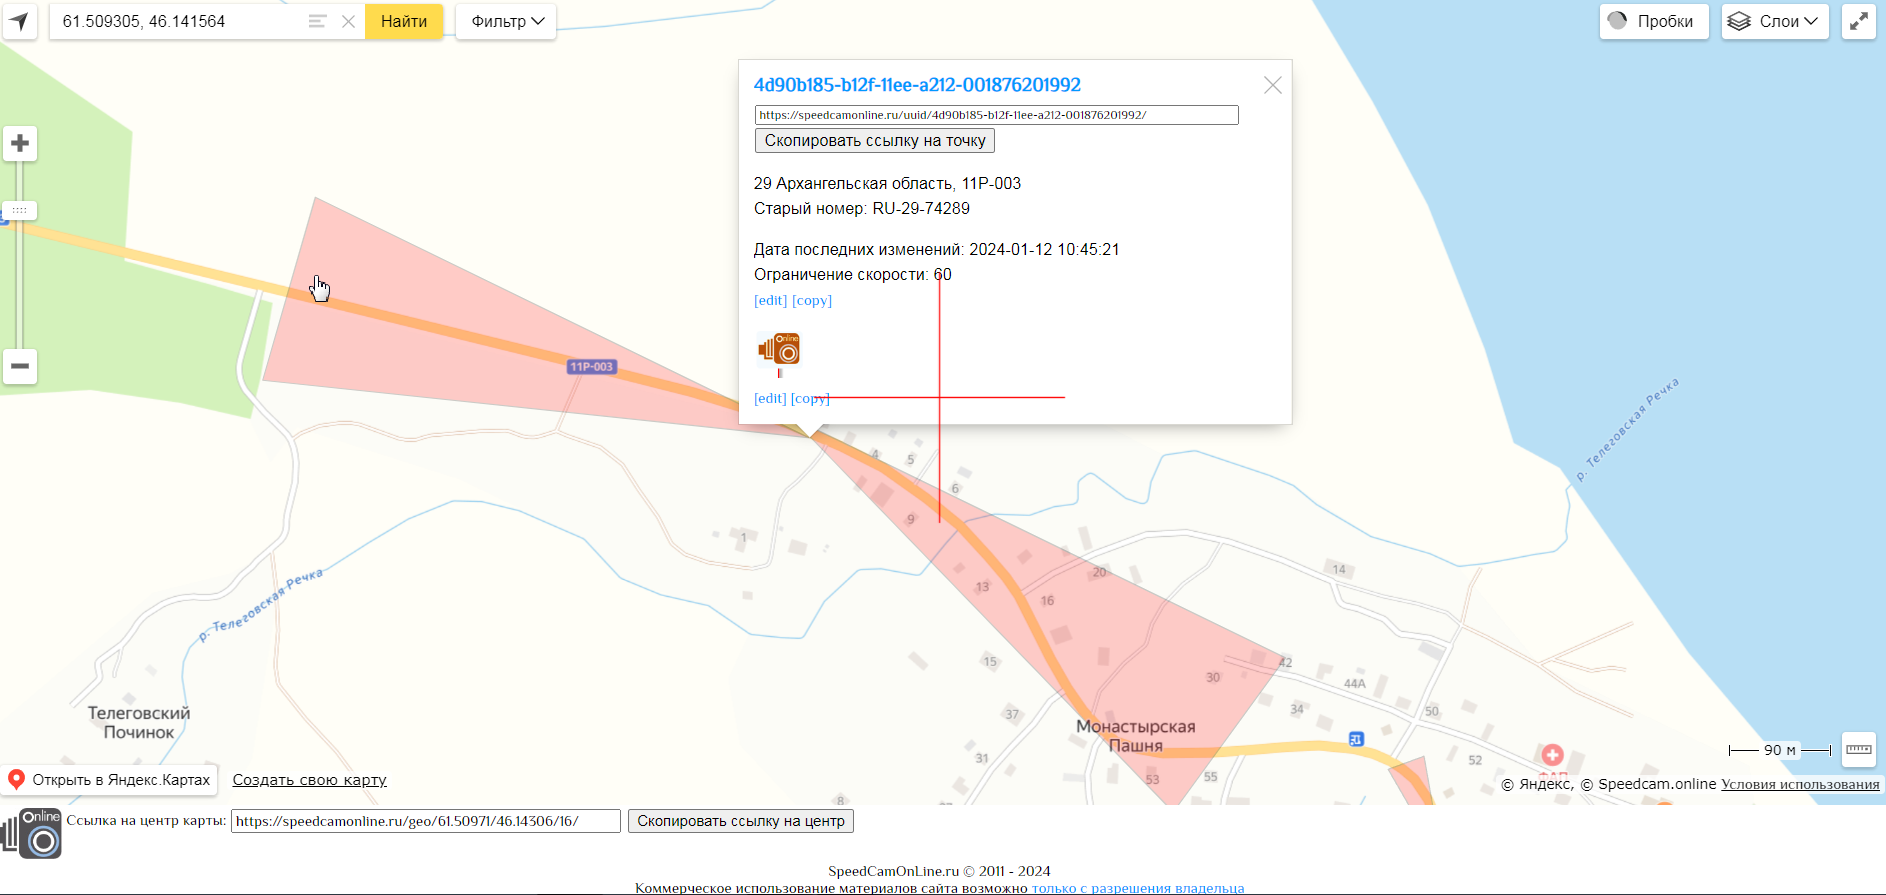The width and height of the screenshot is (1886, 895).
Task: Click Скопировать ссылку на точку button
Action: (x=874, y=141)
